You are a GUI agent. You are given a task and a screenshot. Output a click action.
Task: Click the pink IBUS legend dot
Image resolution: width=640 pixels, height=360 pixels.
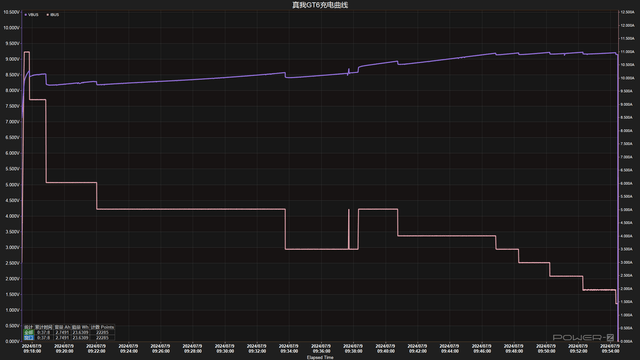coord(48,15)
